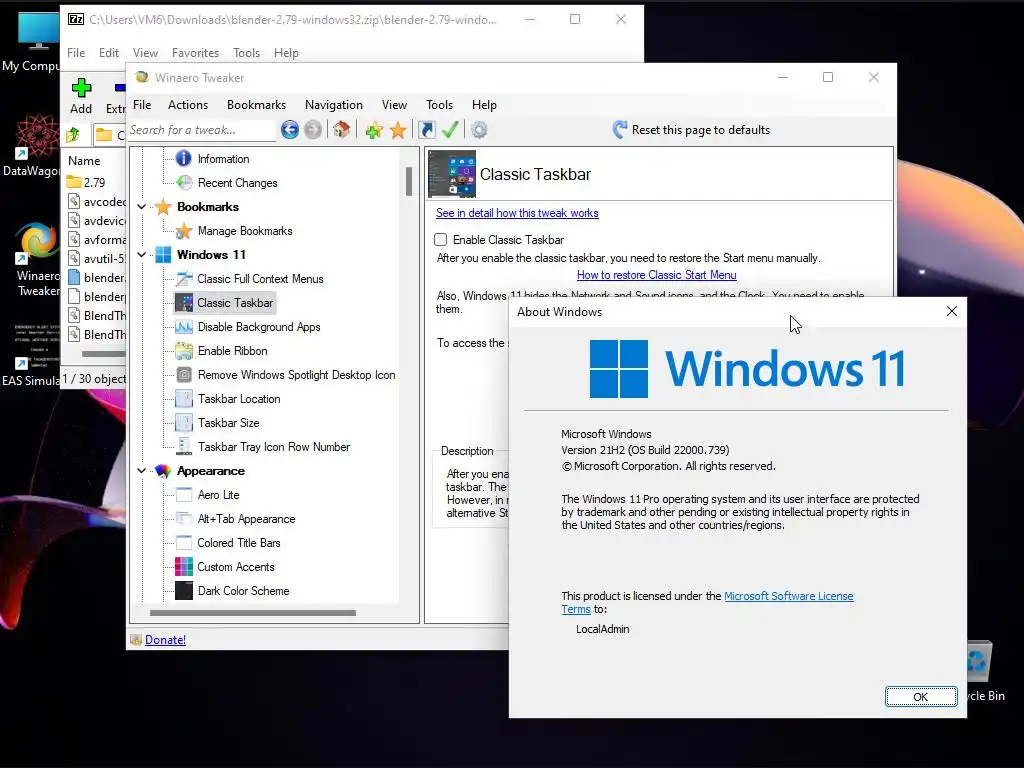Viewport: 1024px width, 768px height.
Task: Open the Bookmarks menu in Winaero Tweaker
Action: coord(256,105)
